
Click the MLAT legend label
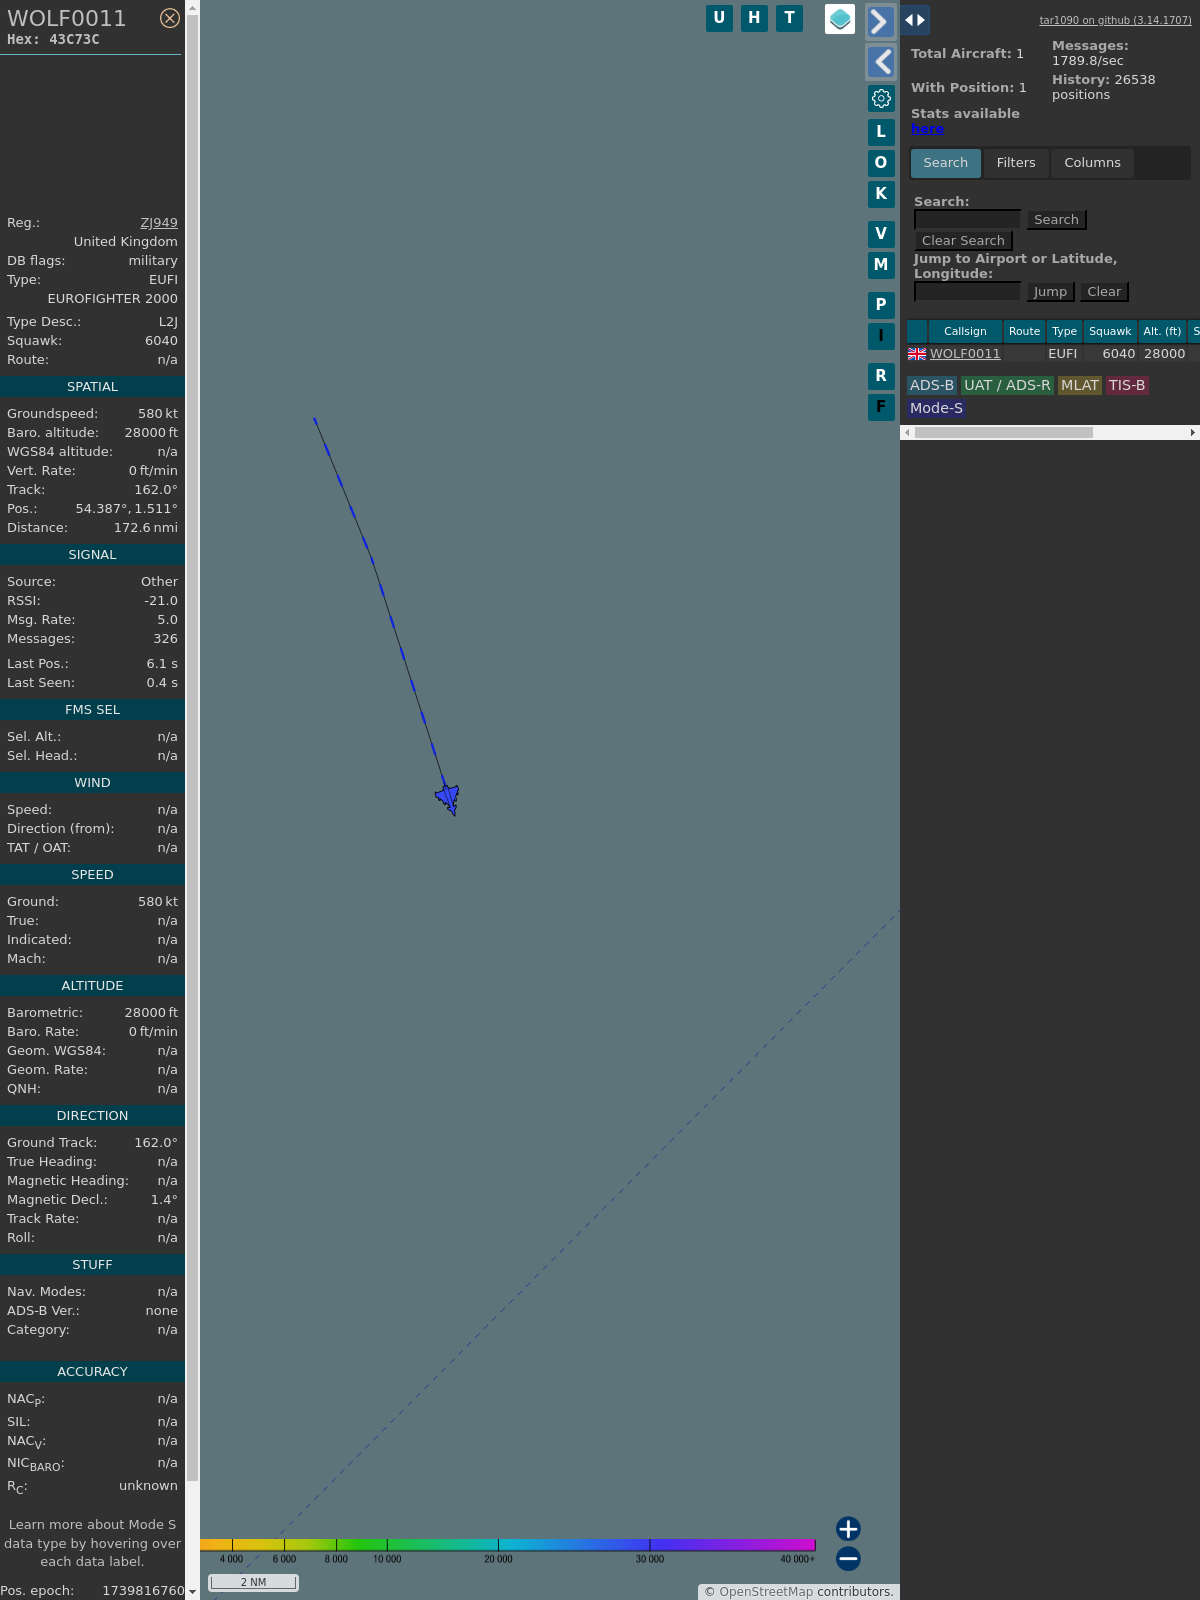(1079, 385)
